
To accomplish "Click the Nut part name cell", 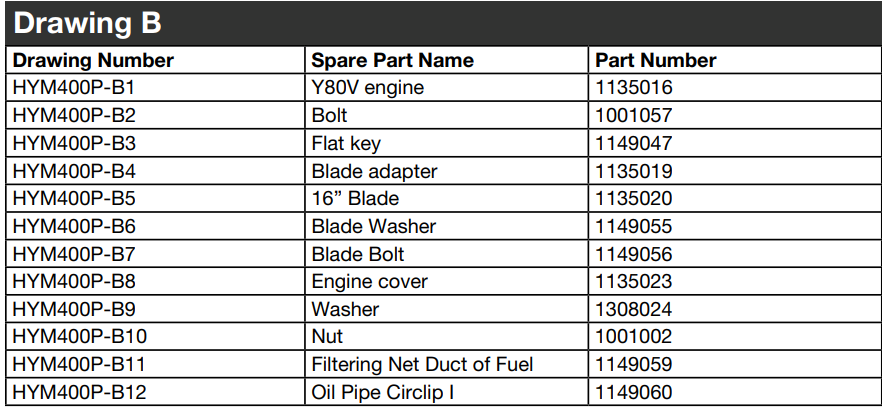I will (327, 337).
